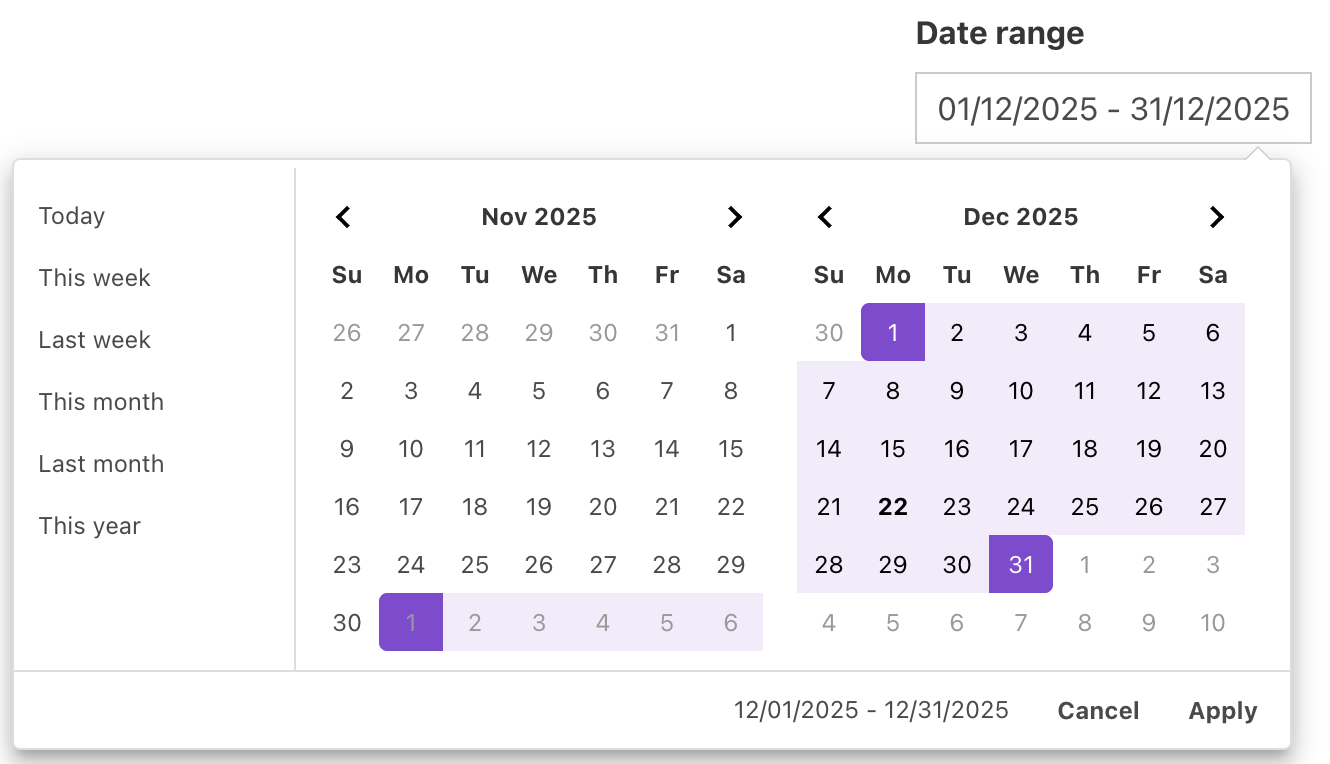Select This month preset
Image resolution: width=1330 pixels, height=764 pixels.
click(x=101, y=402)
